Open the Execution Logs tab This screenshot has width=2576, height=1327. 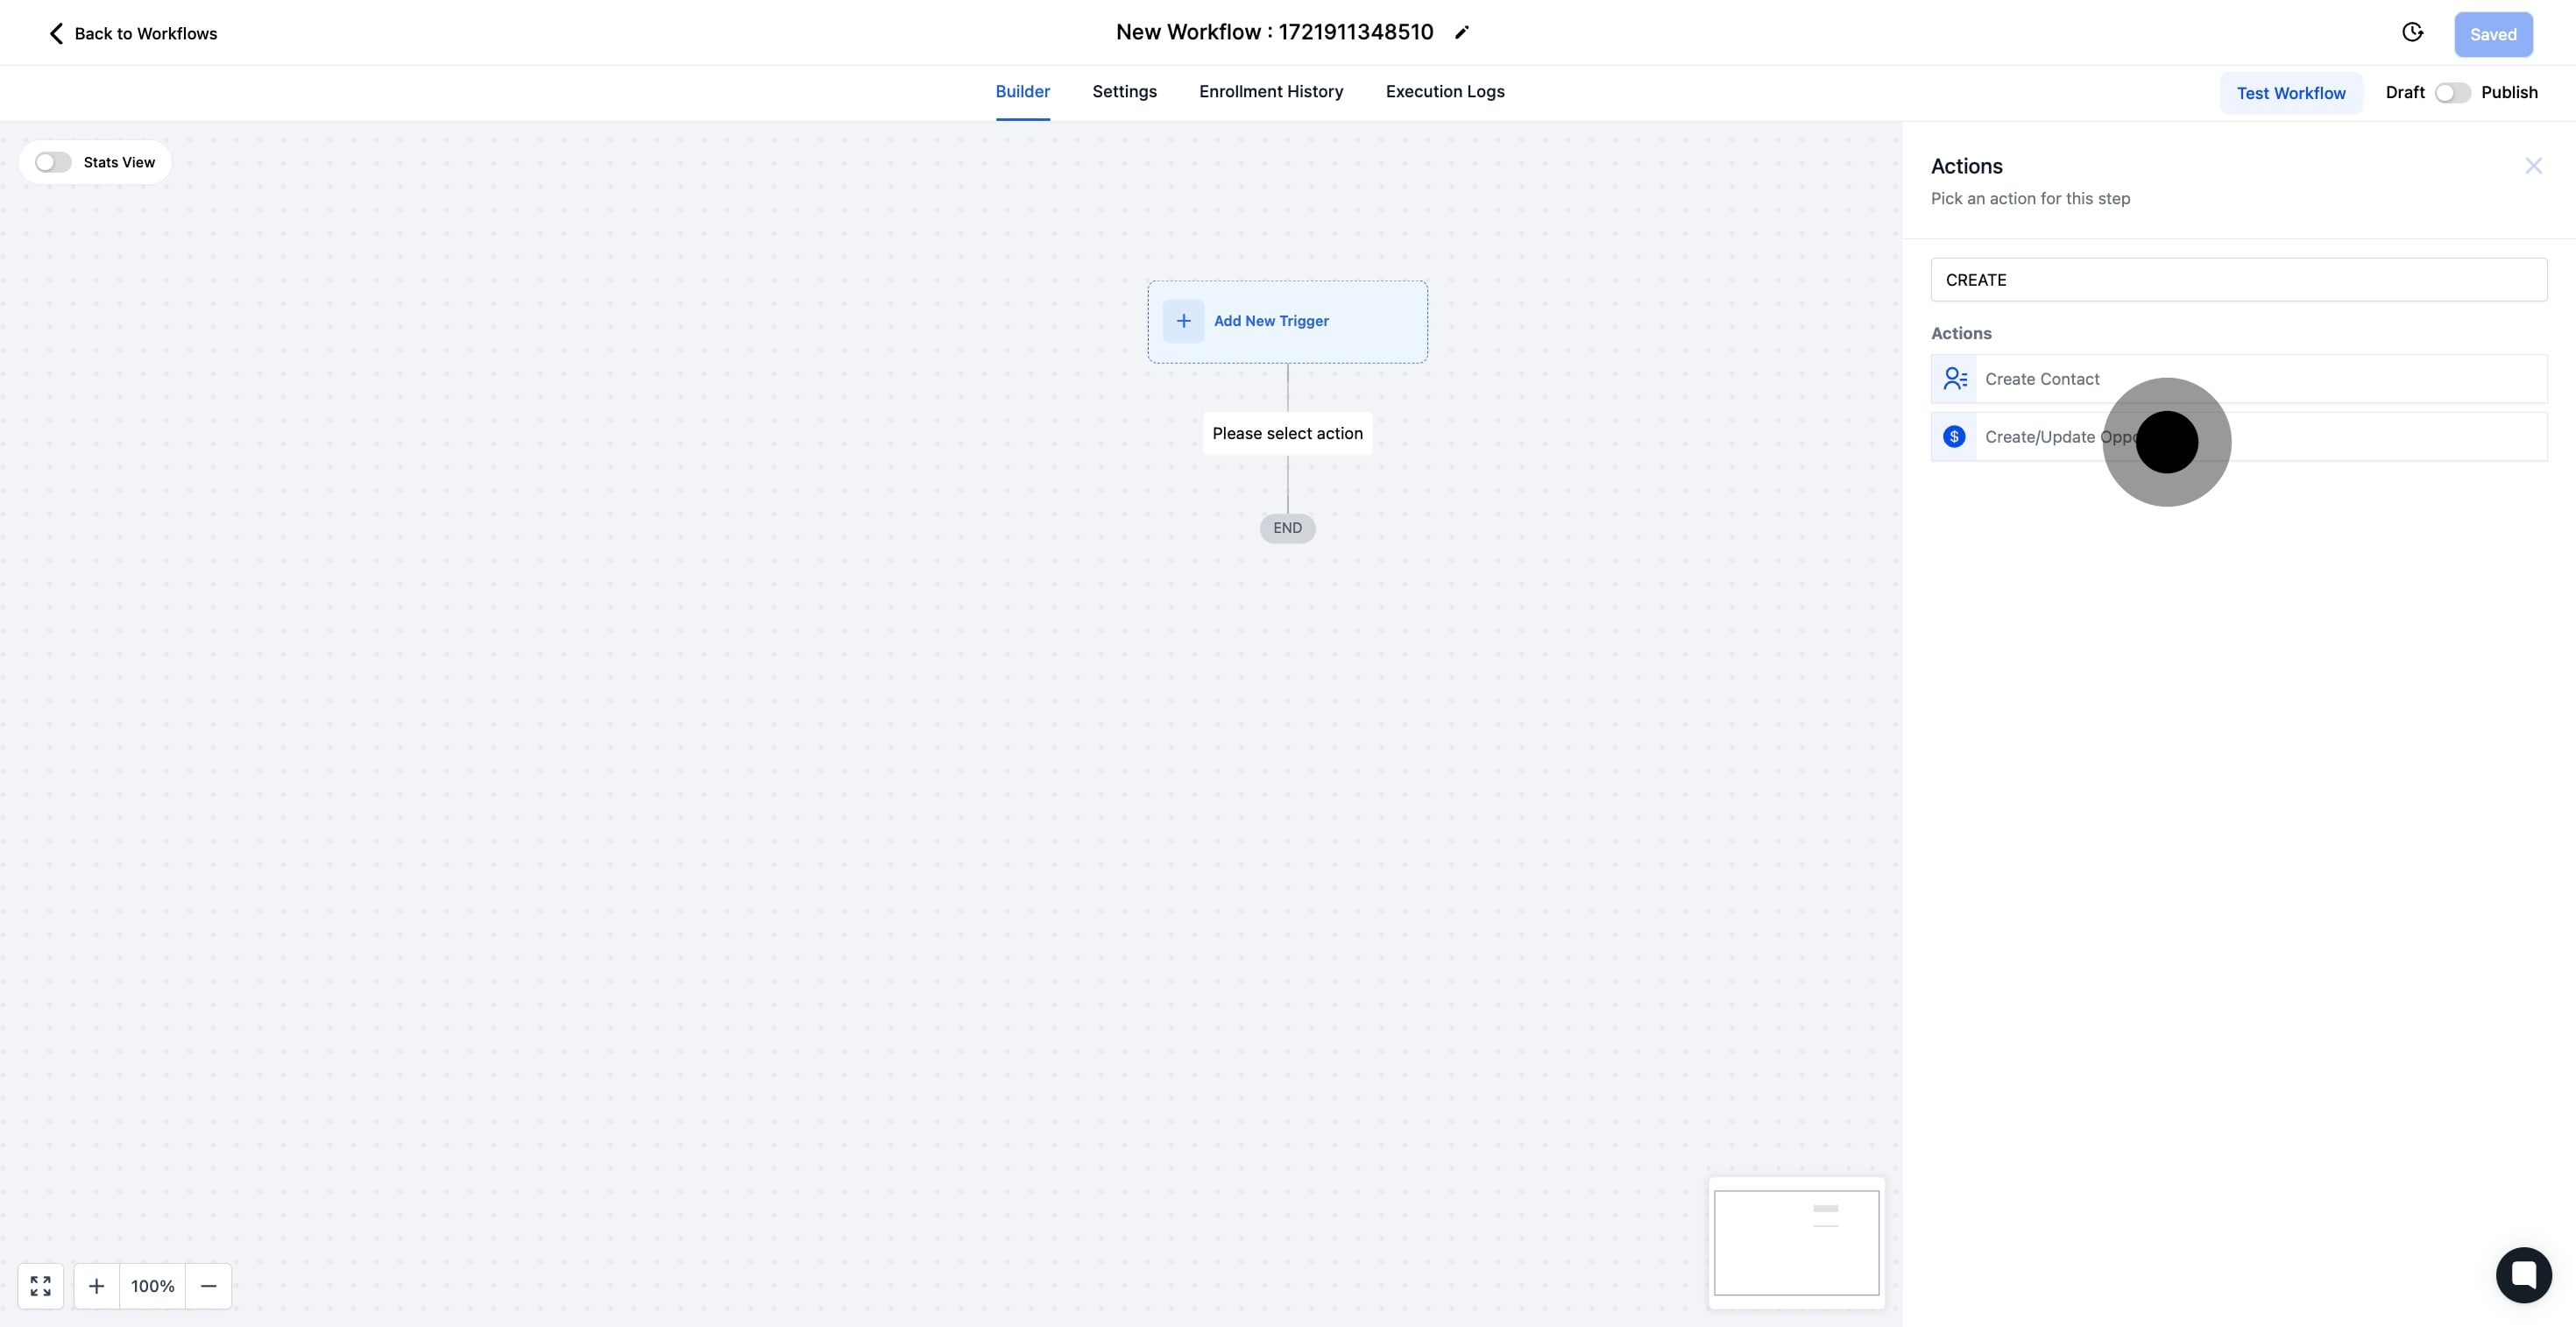(x=1445, y=92)
